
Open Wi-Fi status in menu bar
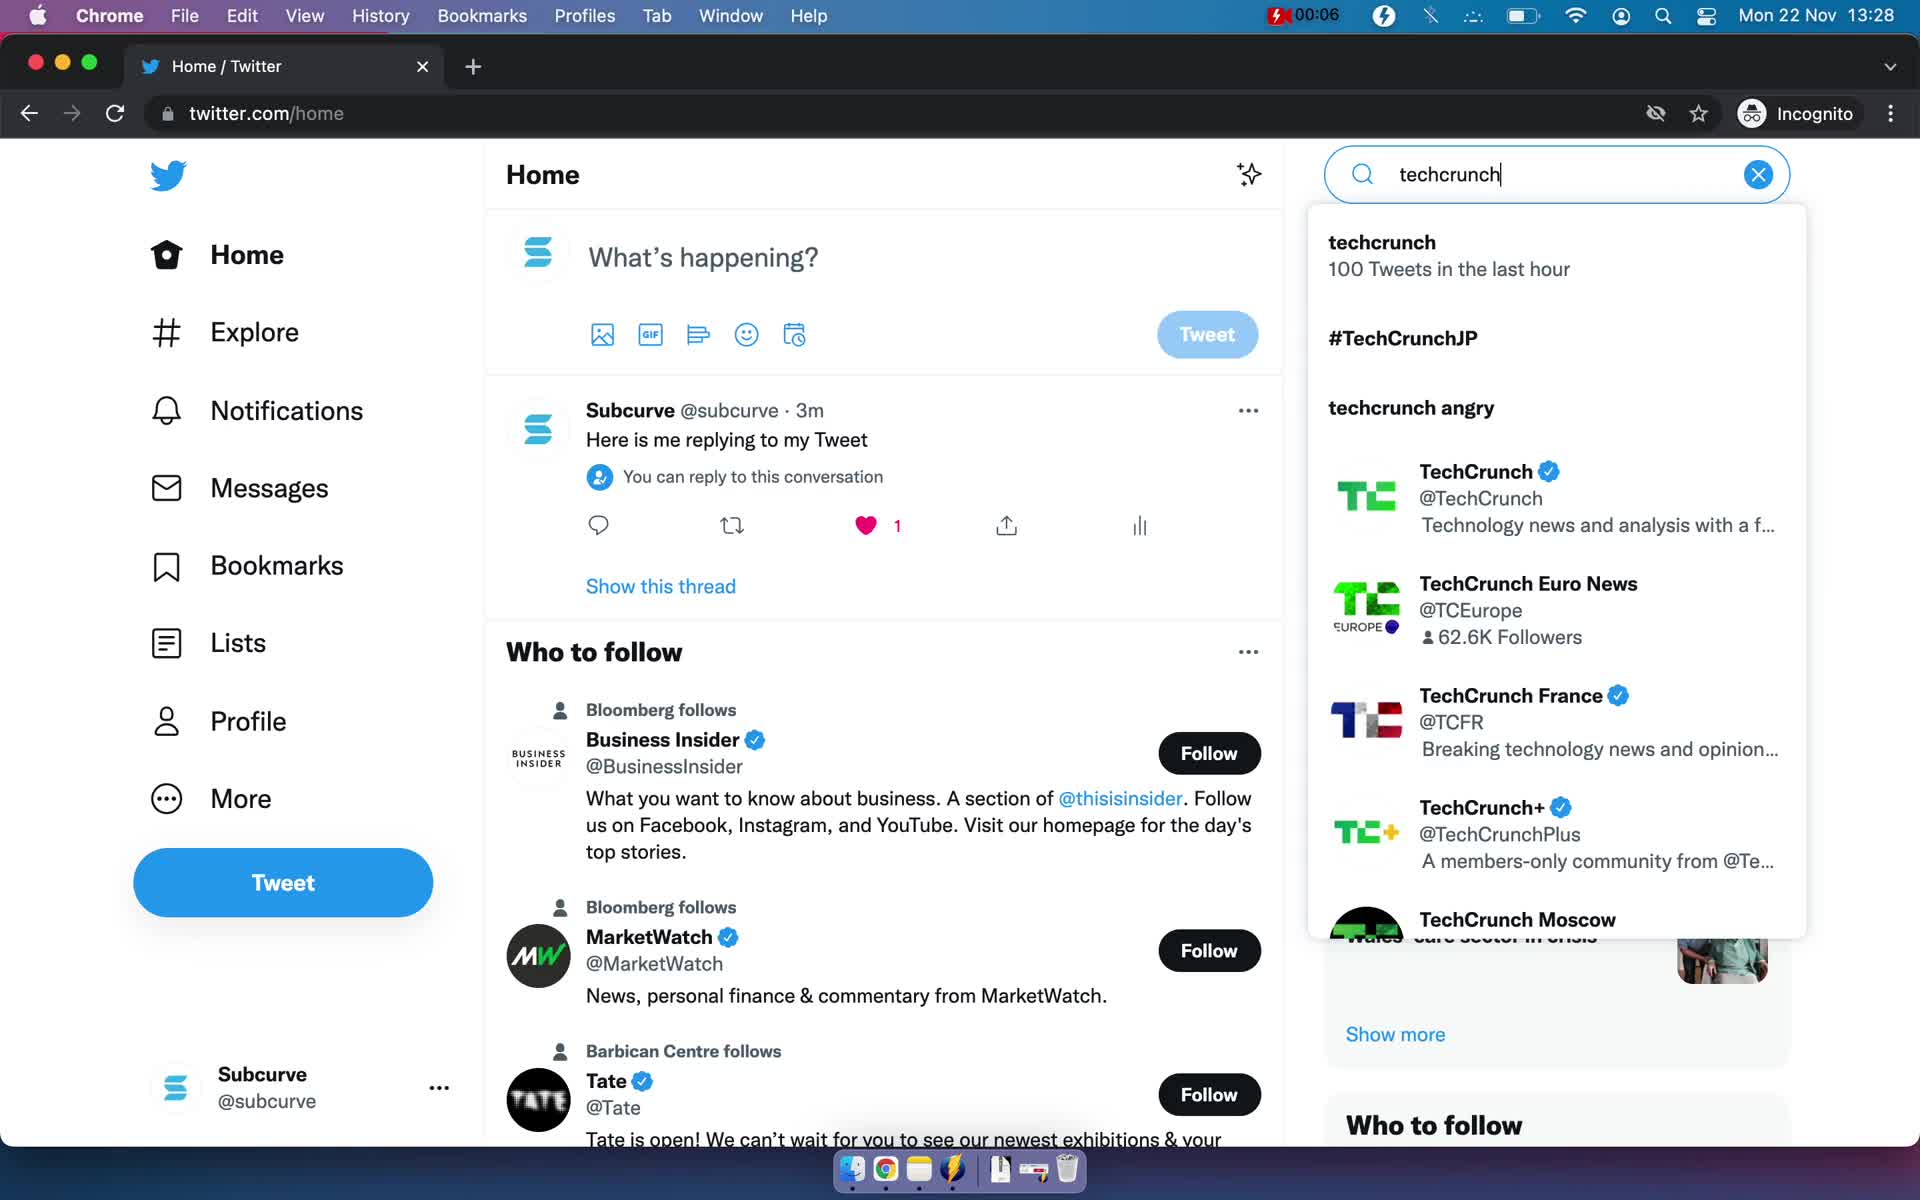pos(1575,16)
